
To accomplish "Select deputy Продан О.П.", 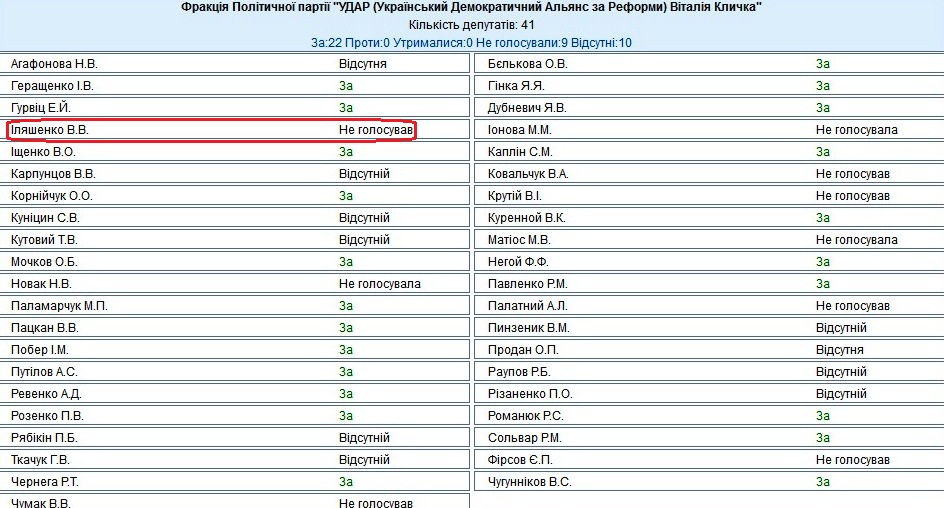I will [523, 350].
